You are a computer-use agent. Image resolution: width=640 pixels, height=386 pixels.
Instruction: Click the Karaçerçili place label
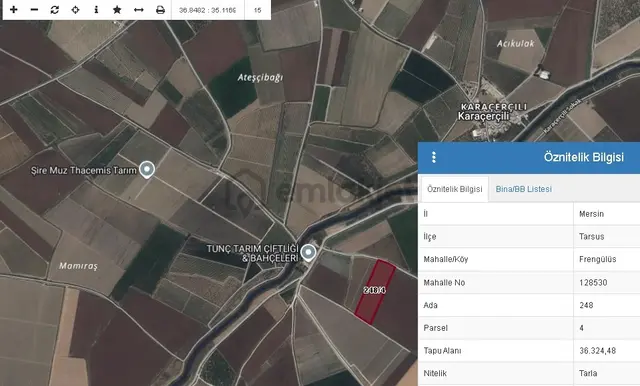coord(484,116)
